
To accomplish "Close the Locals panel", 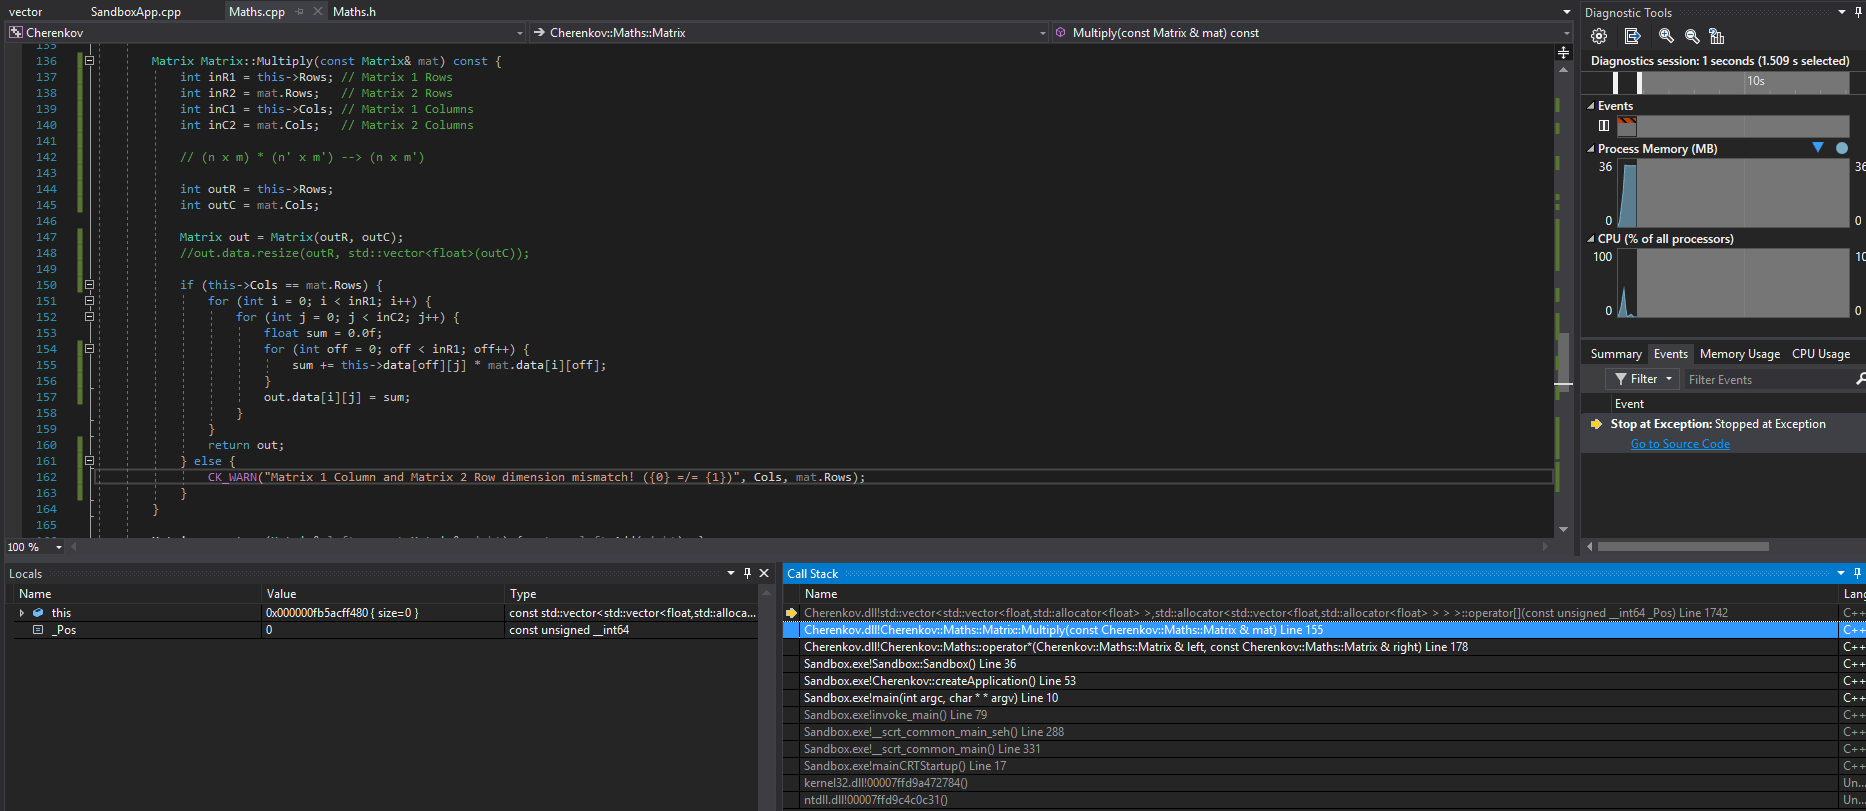I will [764, 573].
